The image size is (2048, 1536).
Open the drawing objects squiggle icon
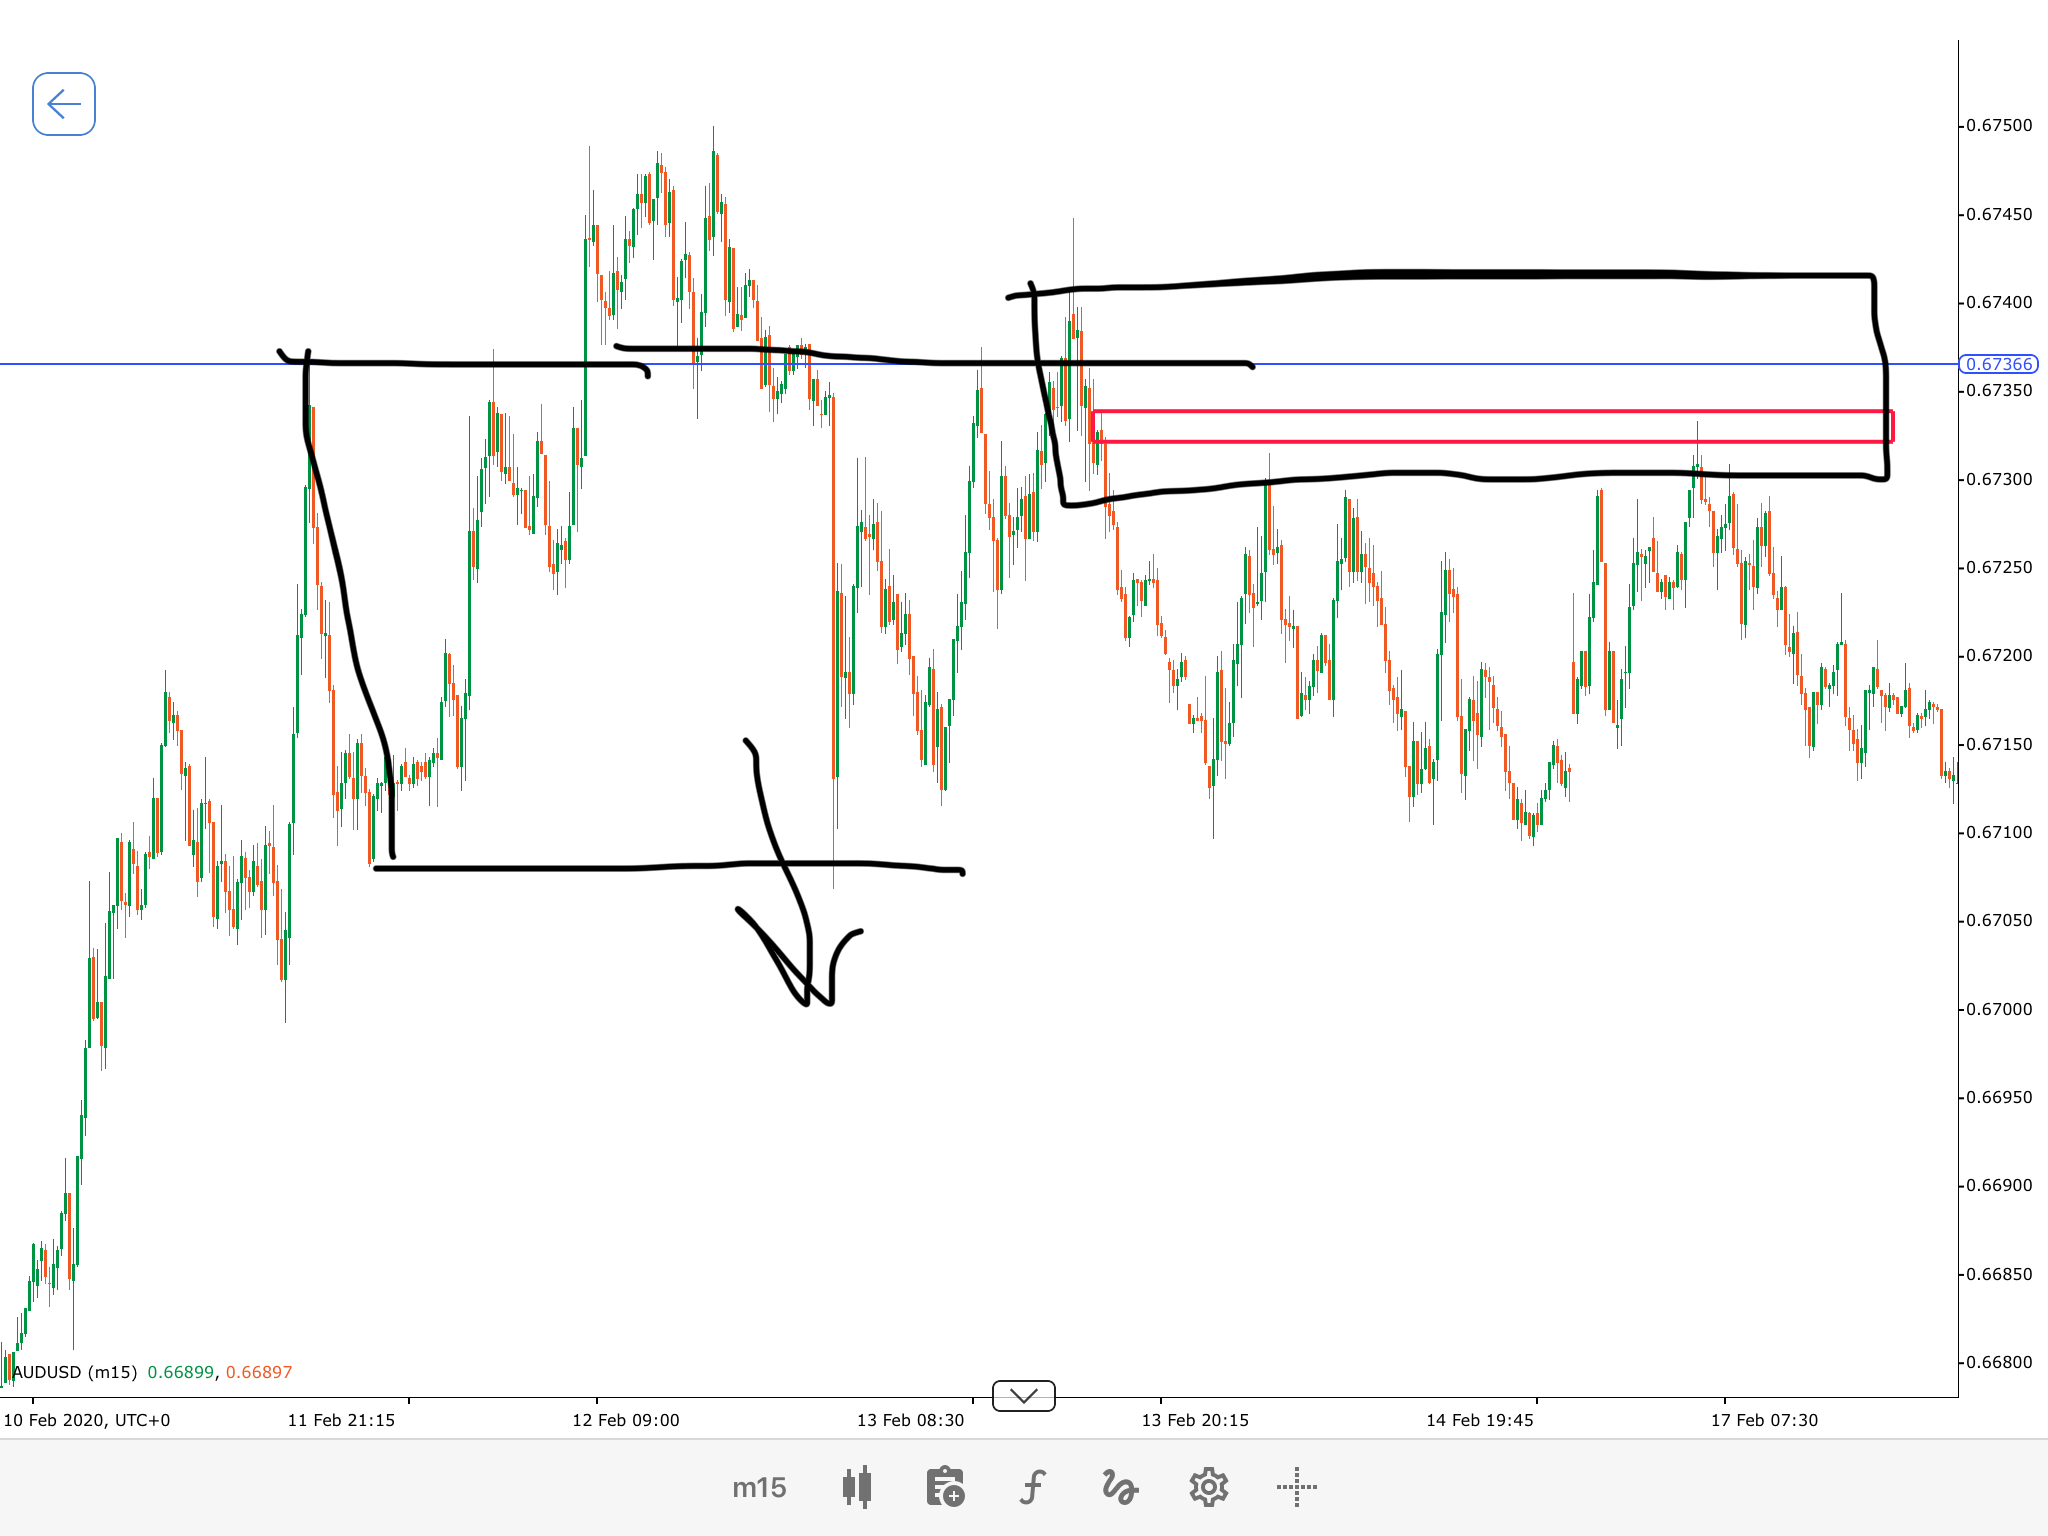pos(1120,1487)
